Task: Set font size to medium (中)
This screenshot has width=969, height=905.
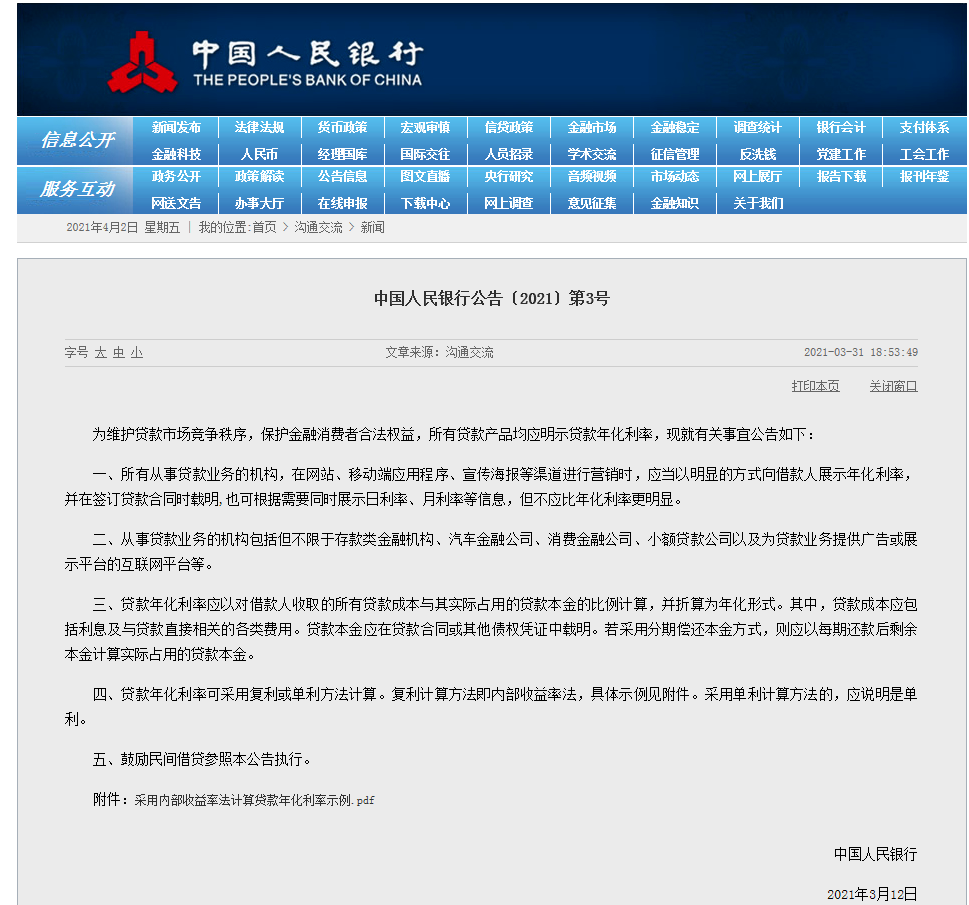Action: point(119,352)
